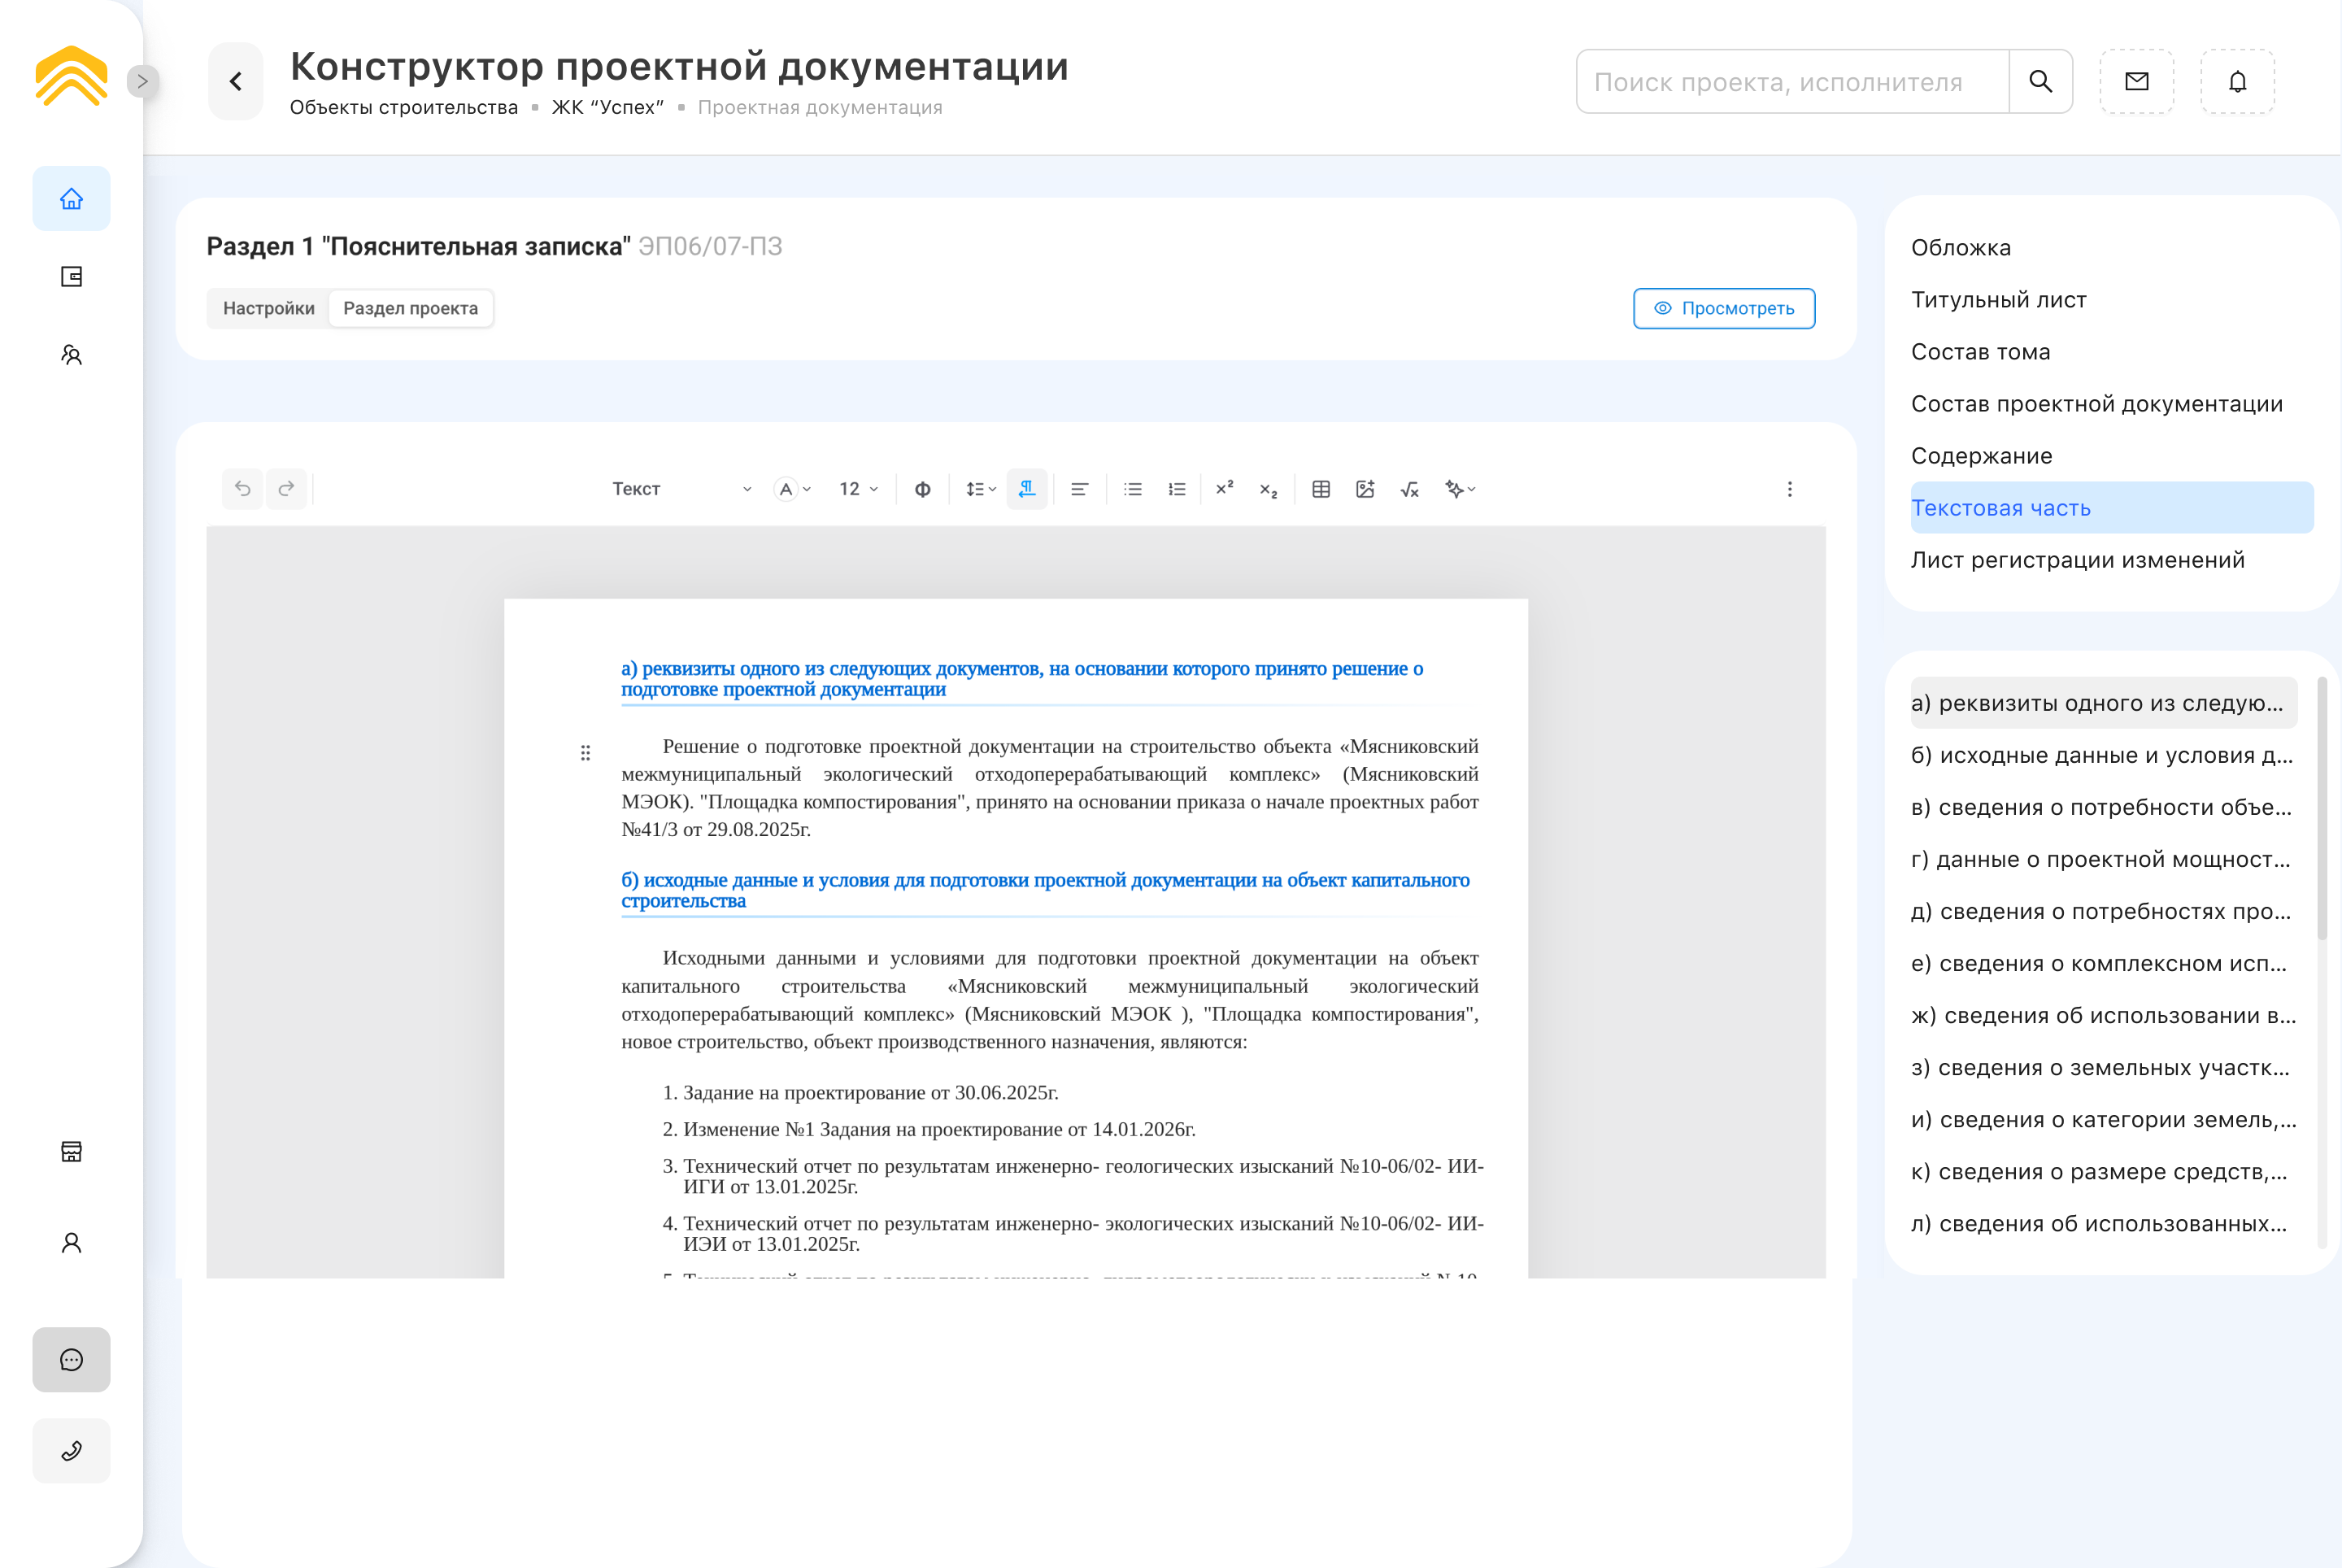
Task: Open the storefront icon in the sidebar
Action: (71, 1152)
